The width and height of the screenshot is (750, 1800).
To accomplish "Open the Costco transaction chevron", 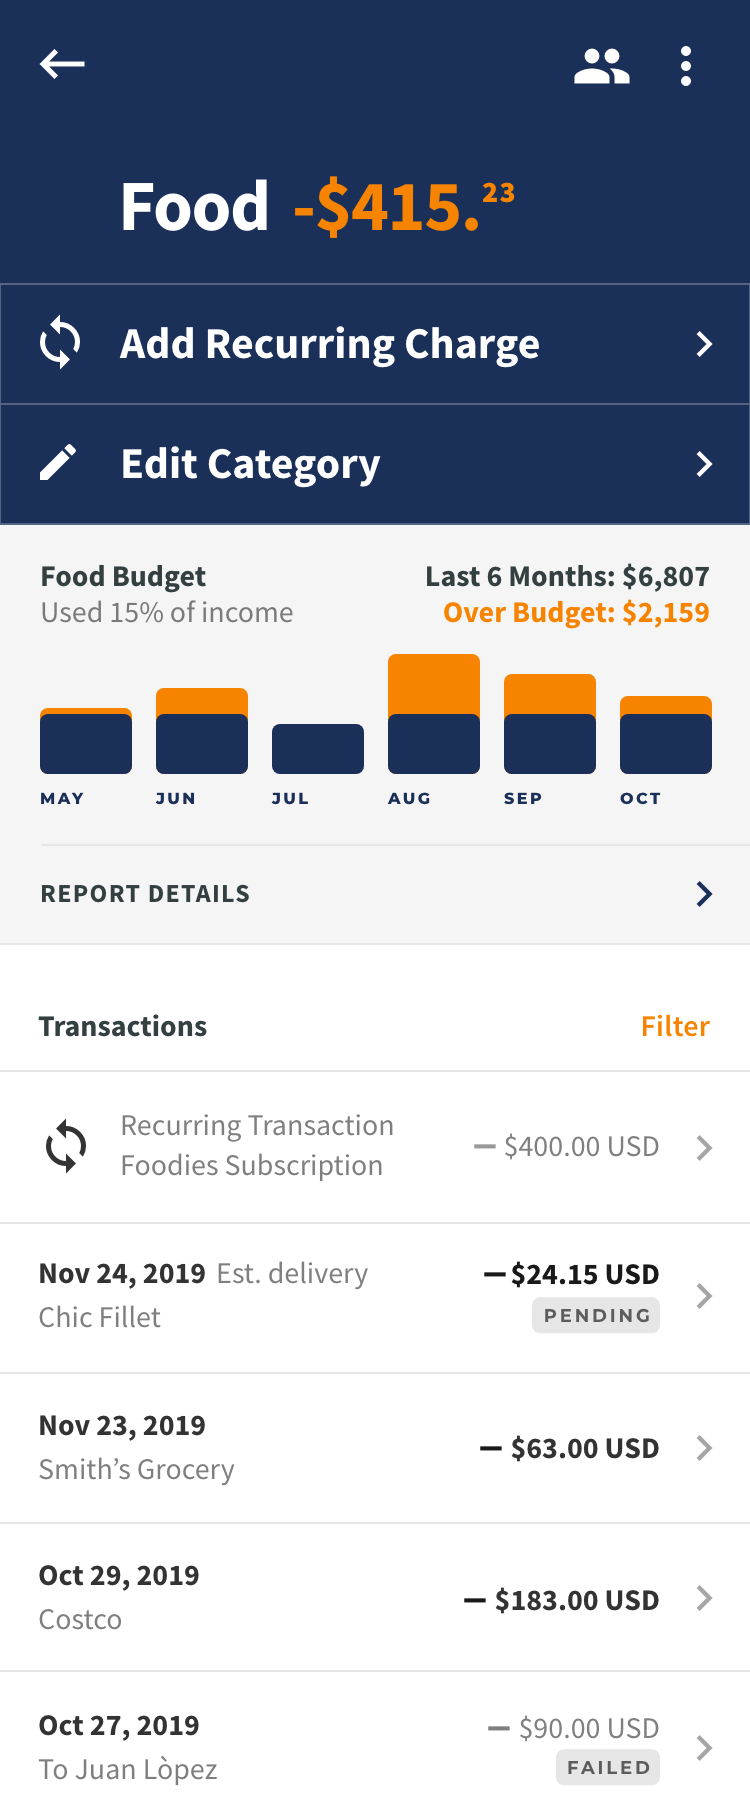I will (704, 1598).
